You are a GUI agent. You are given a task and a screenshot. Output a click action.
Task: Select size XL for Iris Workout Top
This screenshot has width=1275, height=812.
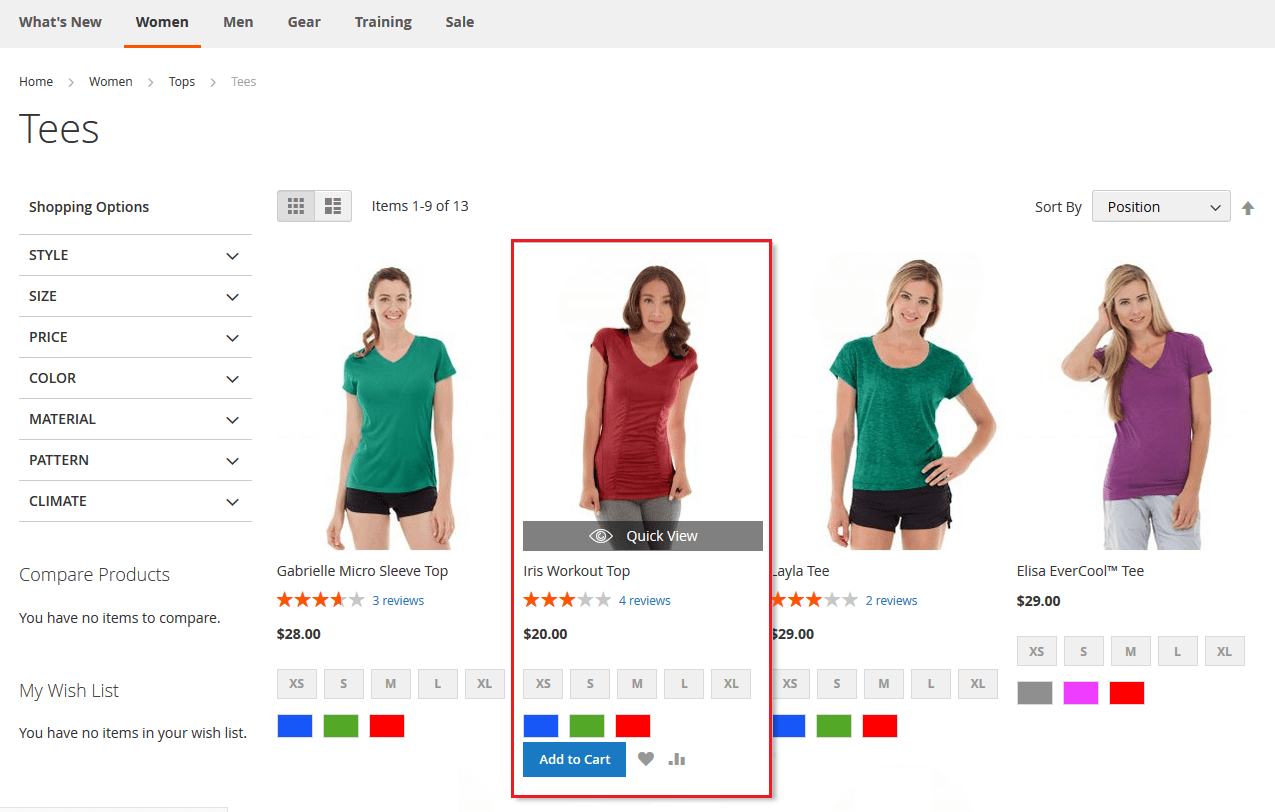coord(731,684)
